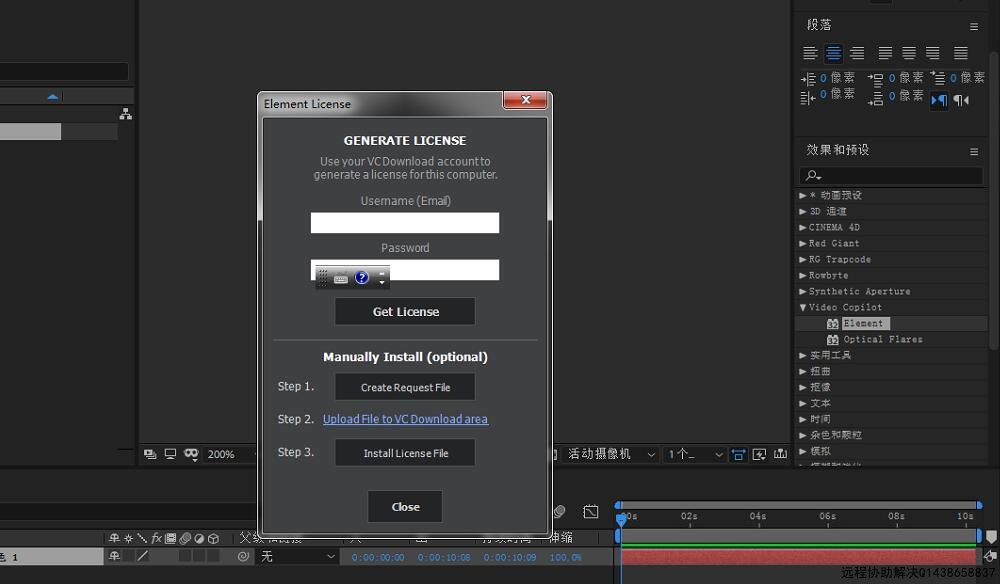Set left-to-right text direction
Viewport: 1000px width, 584px height.
coord(939,100)
